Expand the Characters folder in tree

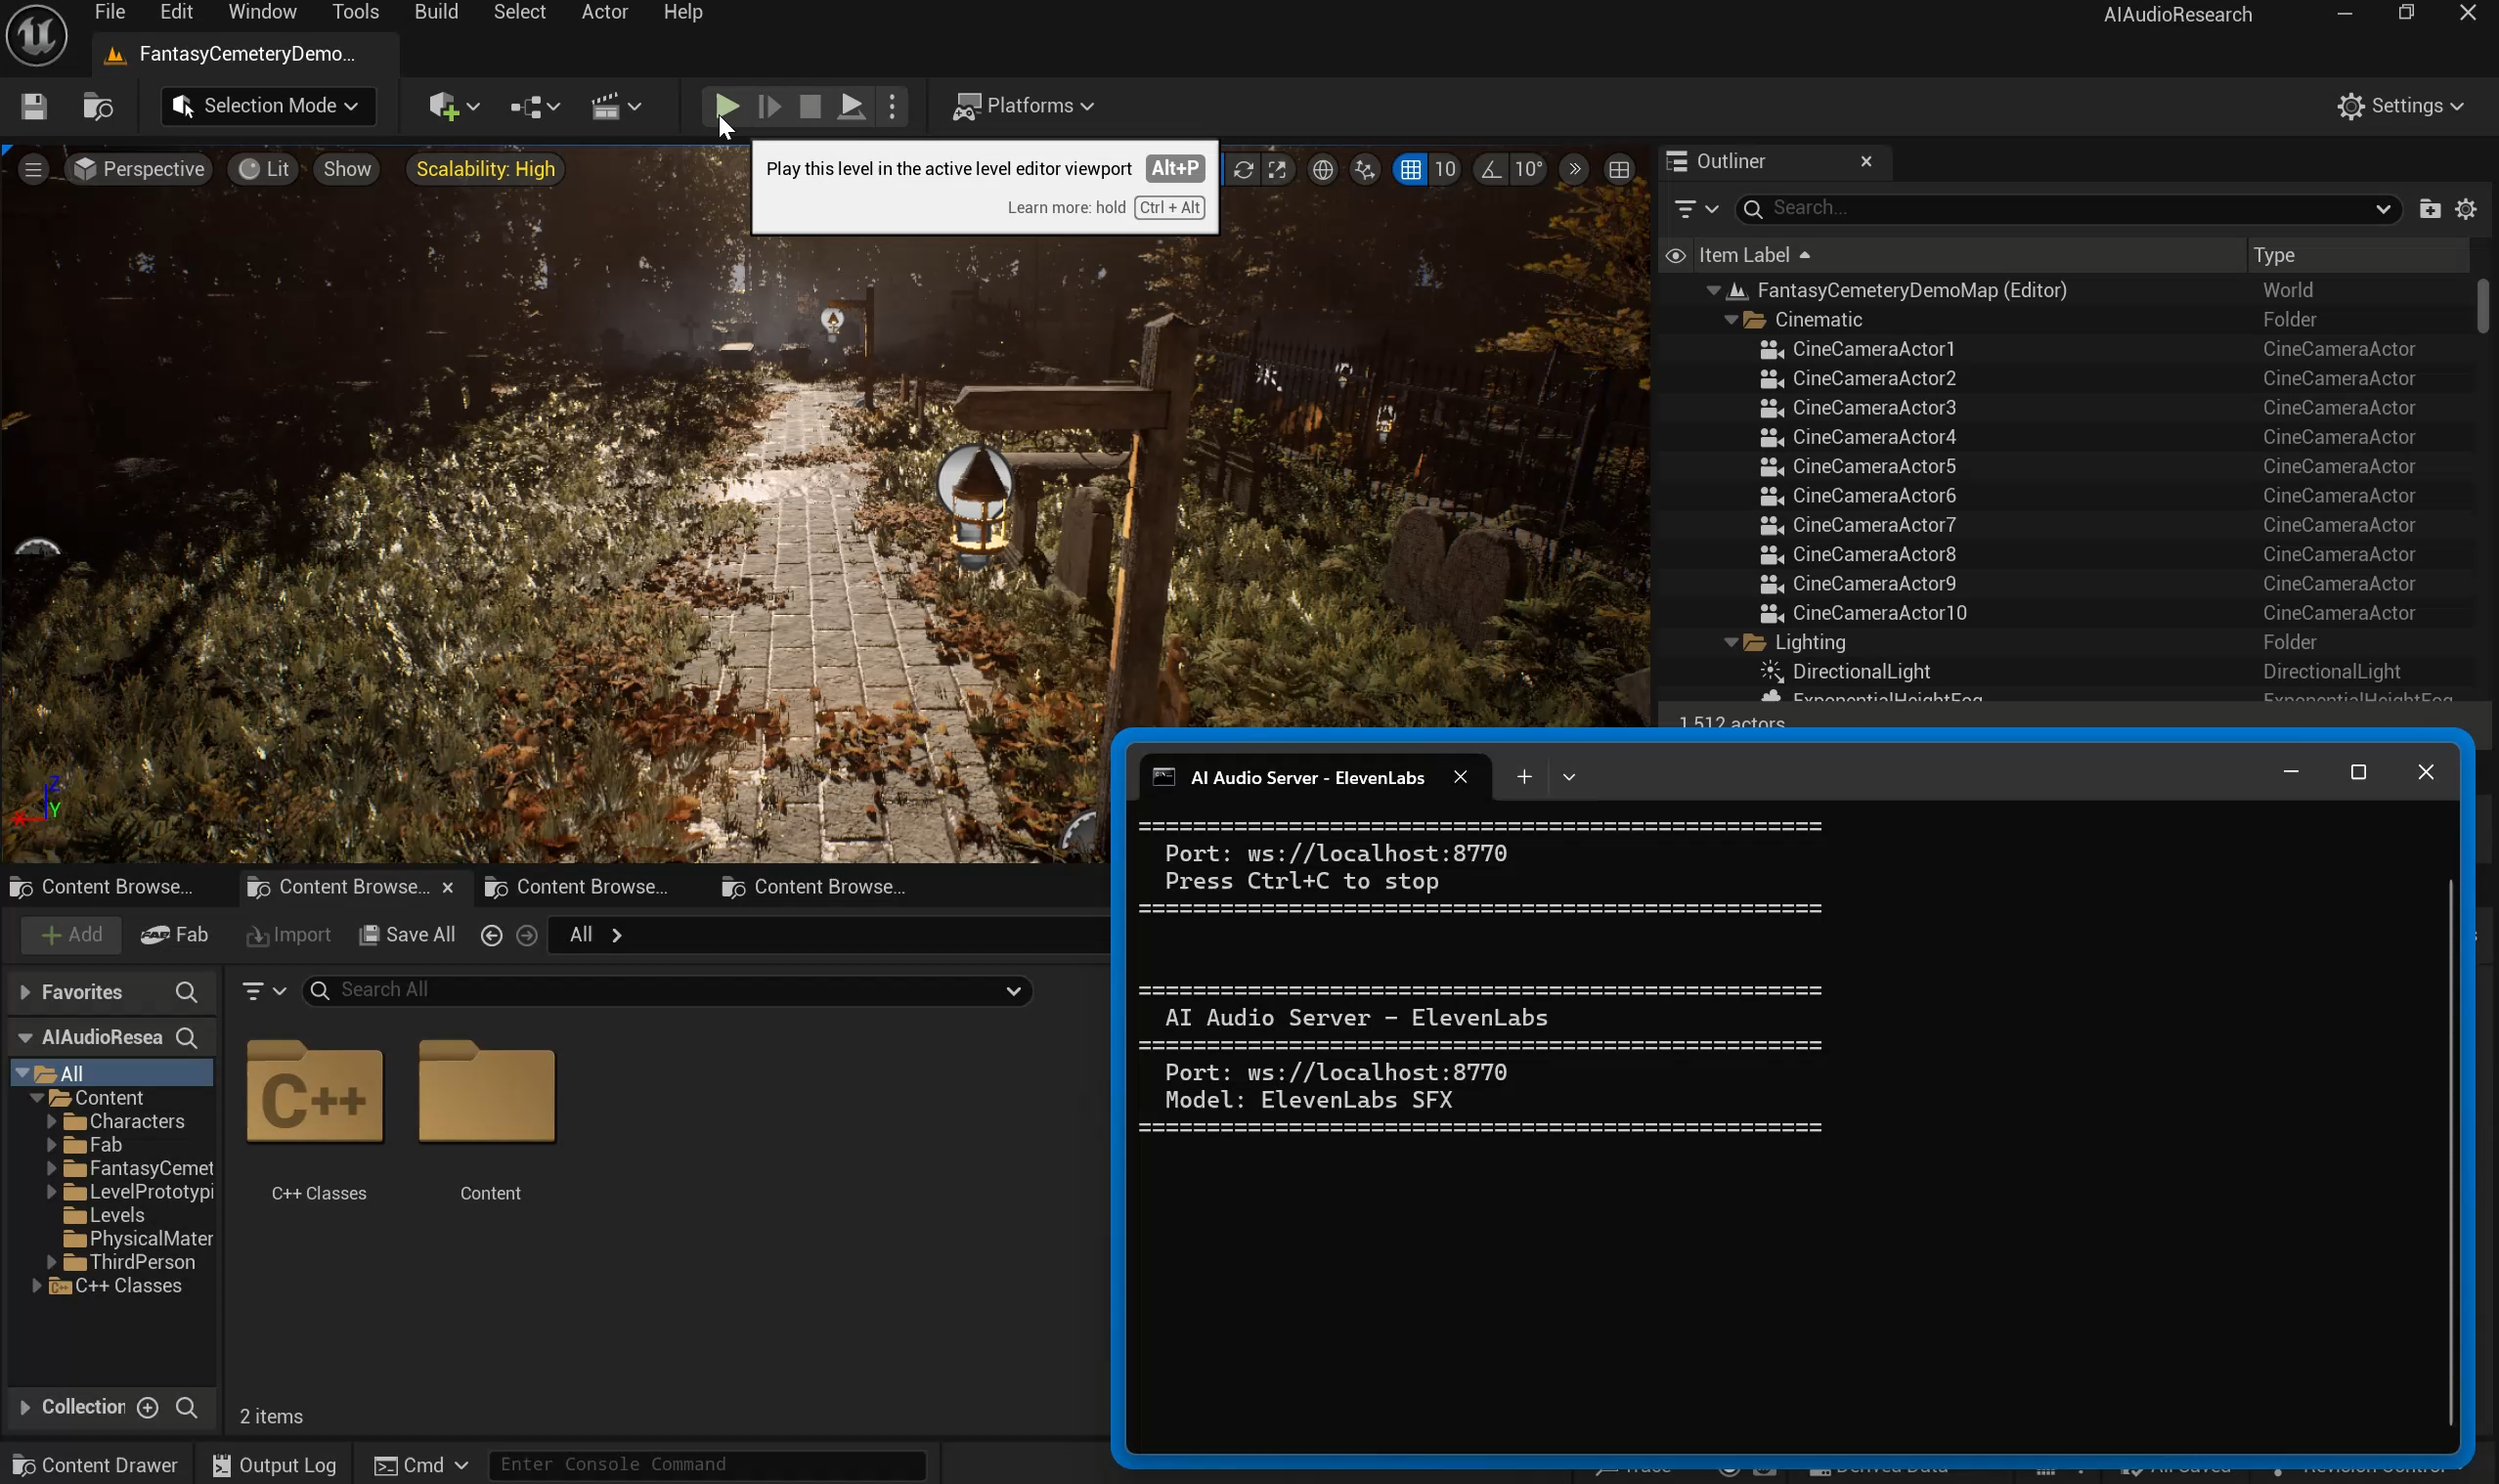51,1122
